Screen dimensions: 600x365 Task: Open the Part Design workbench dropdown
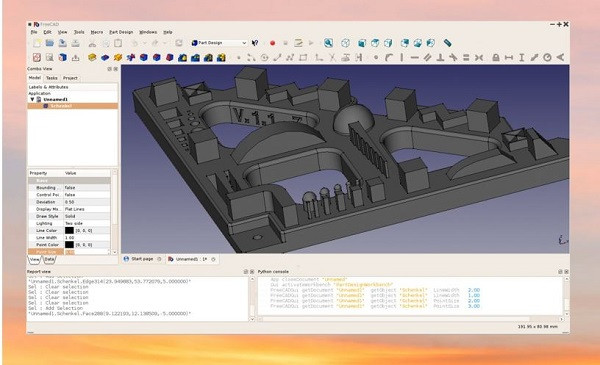tap(219, 43)
